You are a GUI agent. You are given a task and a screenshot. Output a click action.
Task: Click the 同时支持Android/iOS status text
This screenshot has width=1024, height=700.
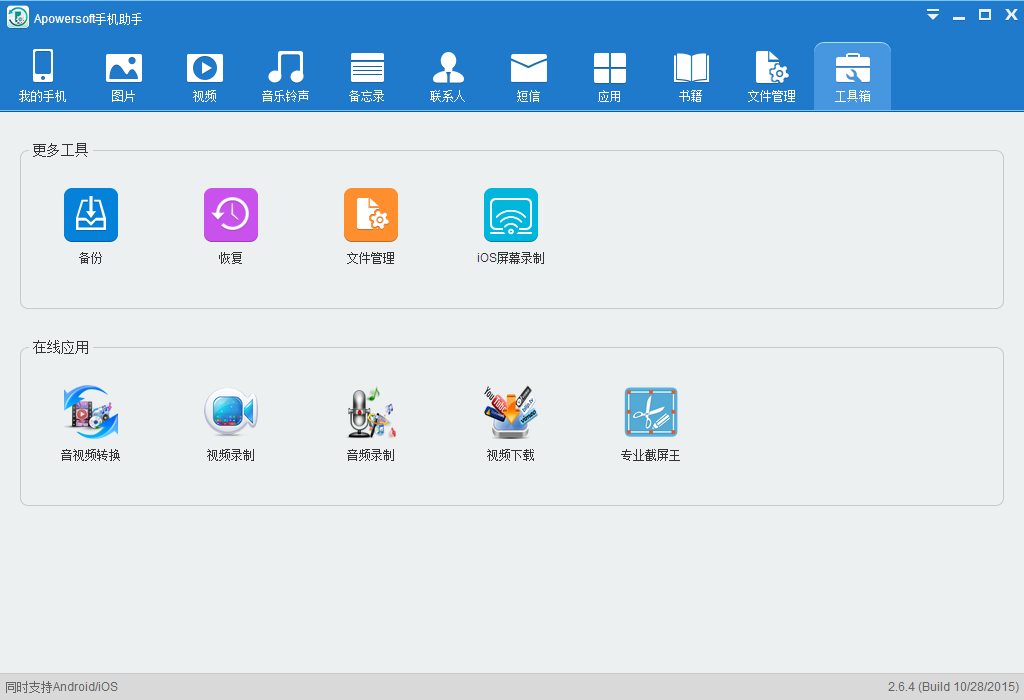tap(61, 687)
